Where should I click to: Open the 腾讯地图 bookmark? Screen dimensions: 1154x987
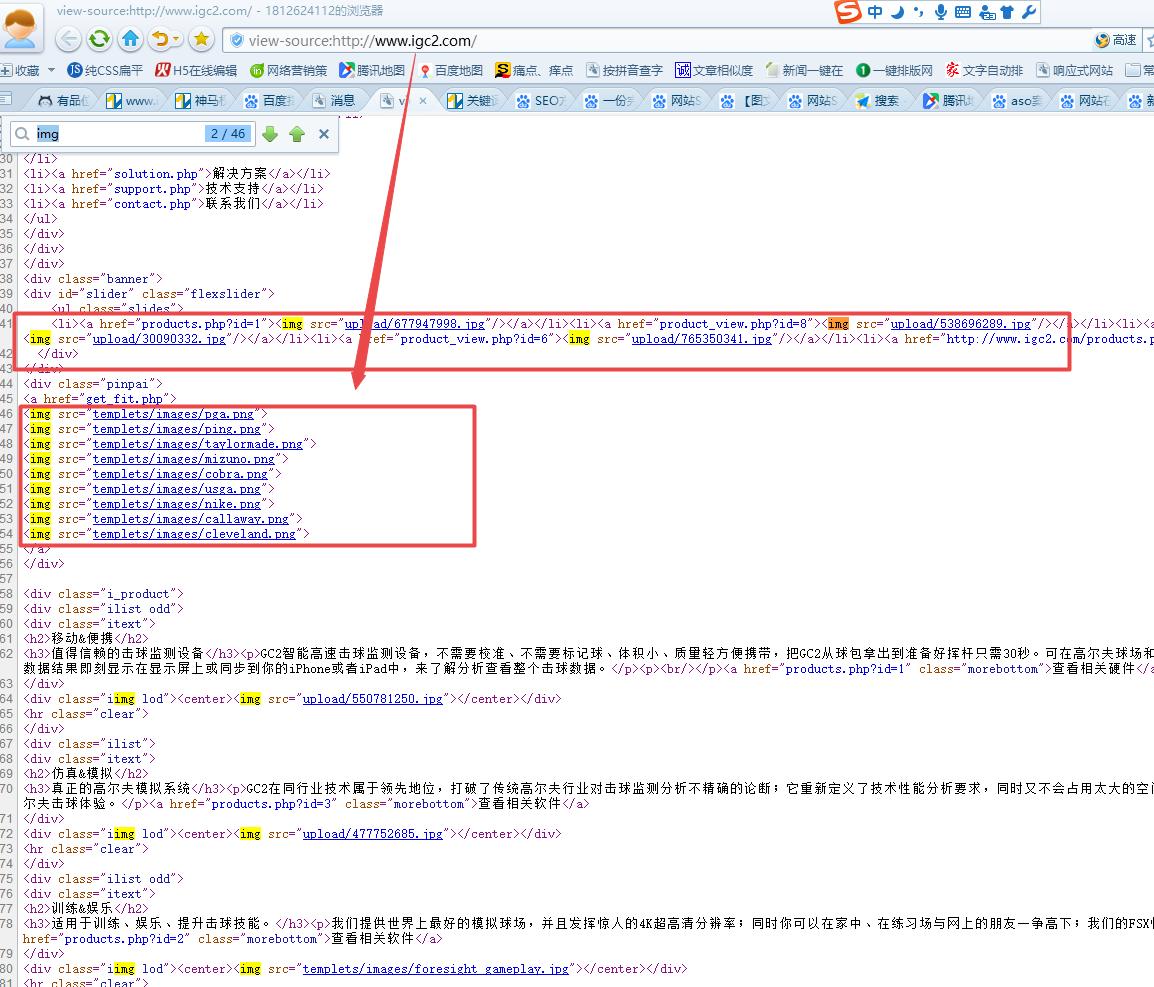coord(372,70)
